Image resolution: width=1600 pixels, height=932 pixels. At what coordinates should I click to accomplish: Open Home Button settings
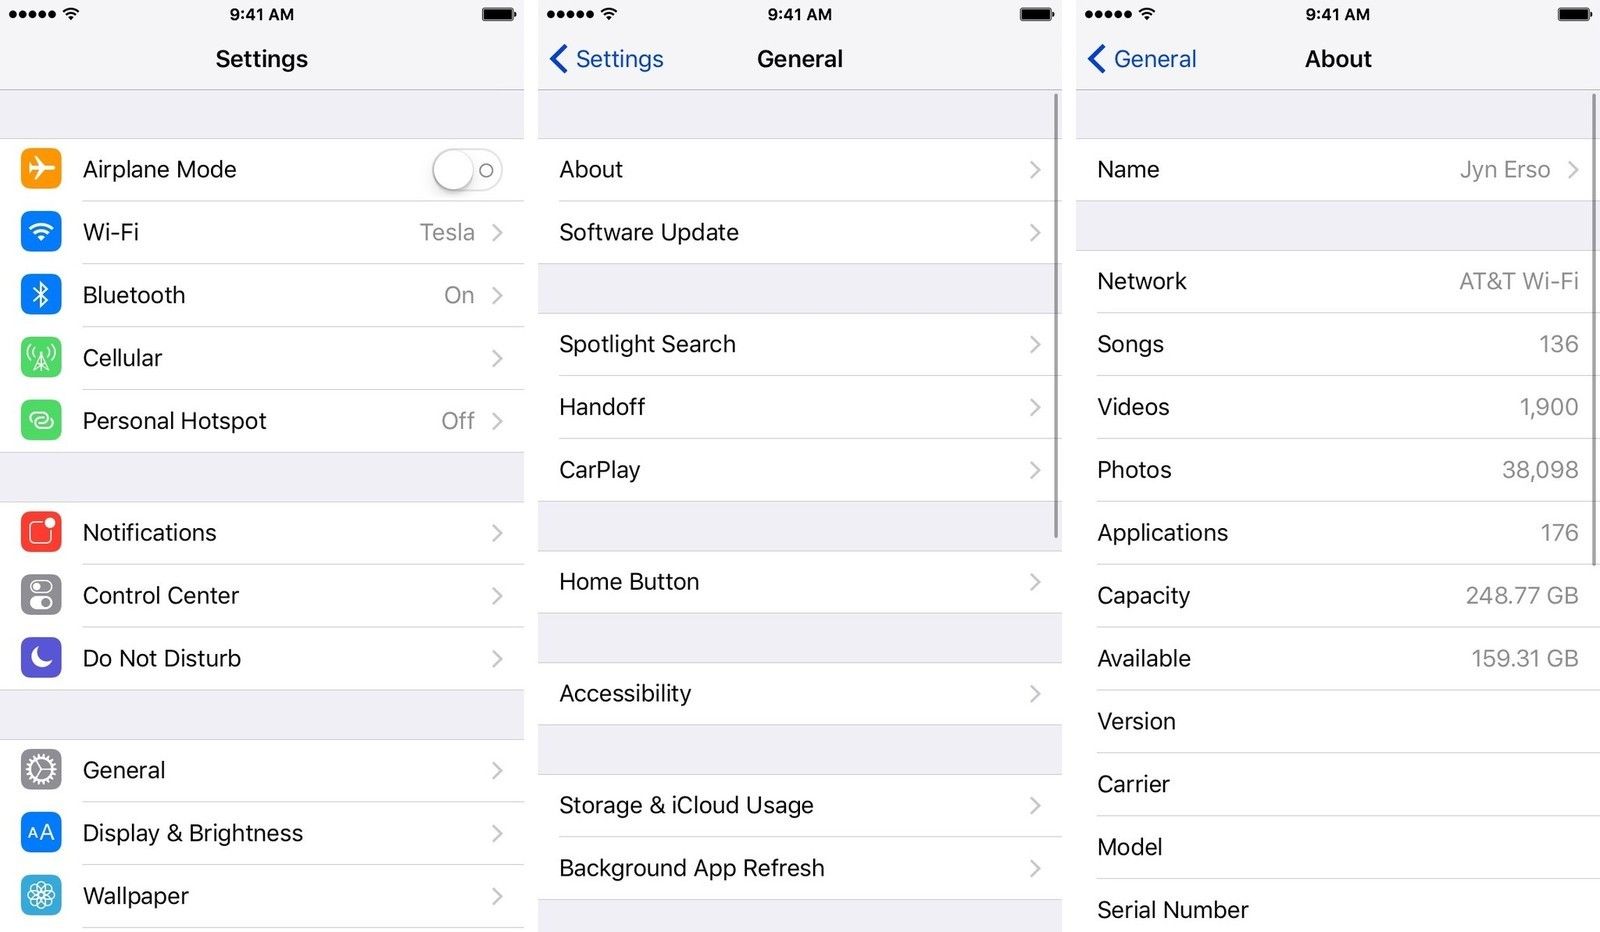pyautogui.click(x=800, y=582)
